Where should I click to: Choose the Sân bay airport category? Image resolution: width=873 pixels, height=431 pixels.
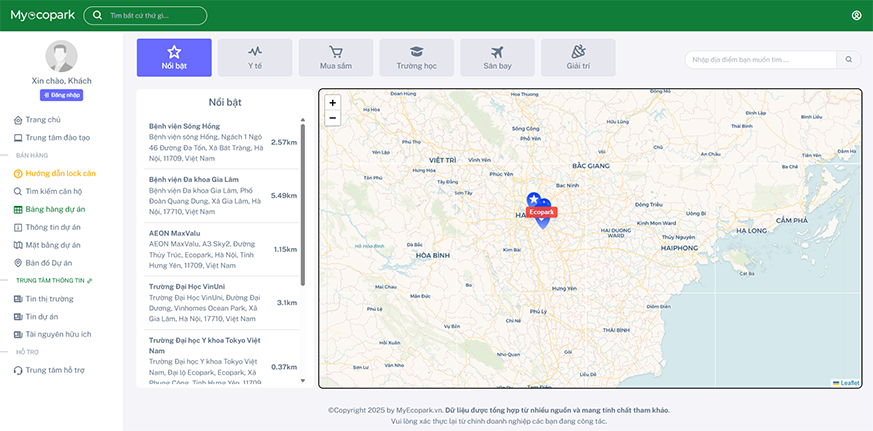tap(497, 58)
